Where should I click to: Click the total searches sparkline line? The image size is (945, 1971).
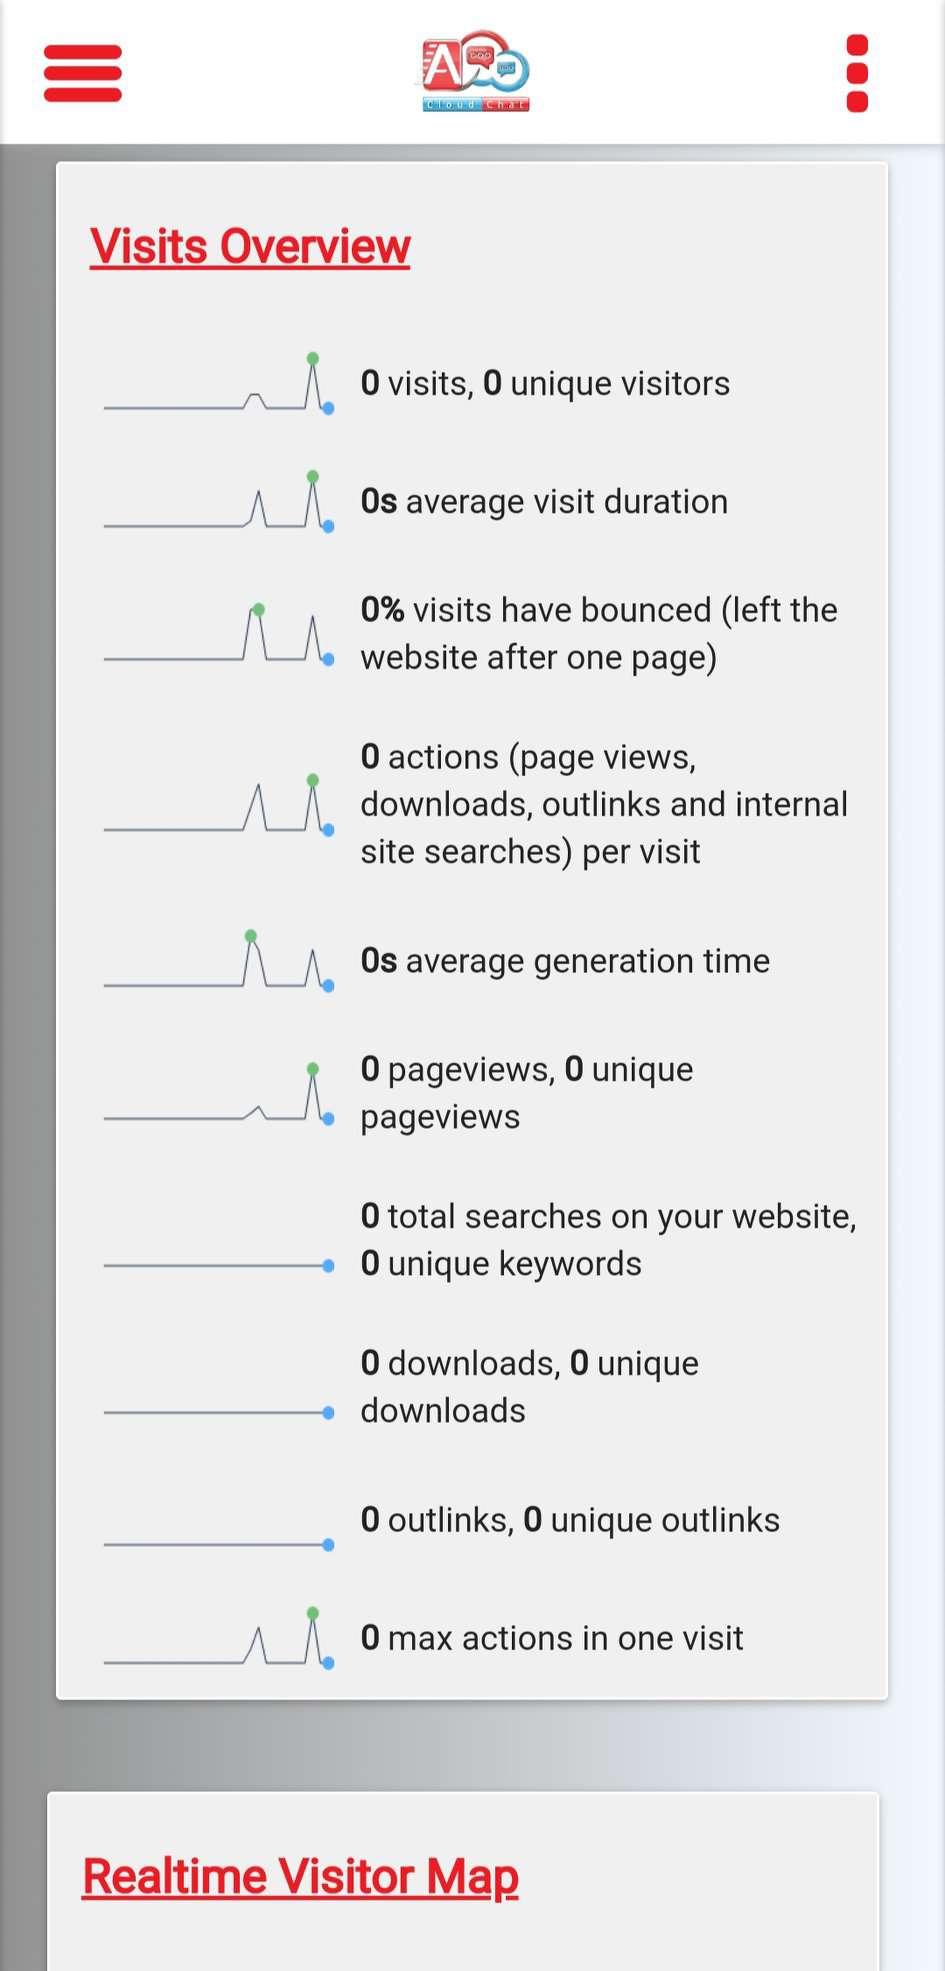pyautogui.click(x=219, y=1266)
